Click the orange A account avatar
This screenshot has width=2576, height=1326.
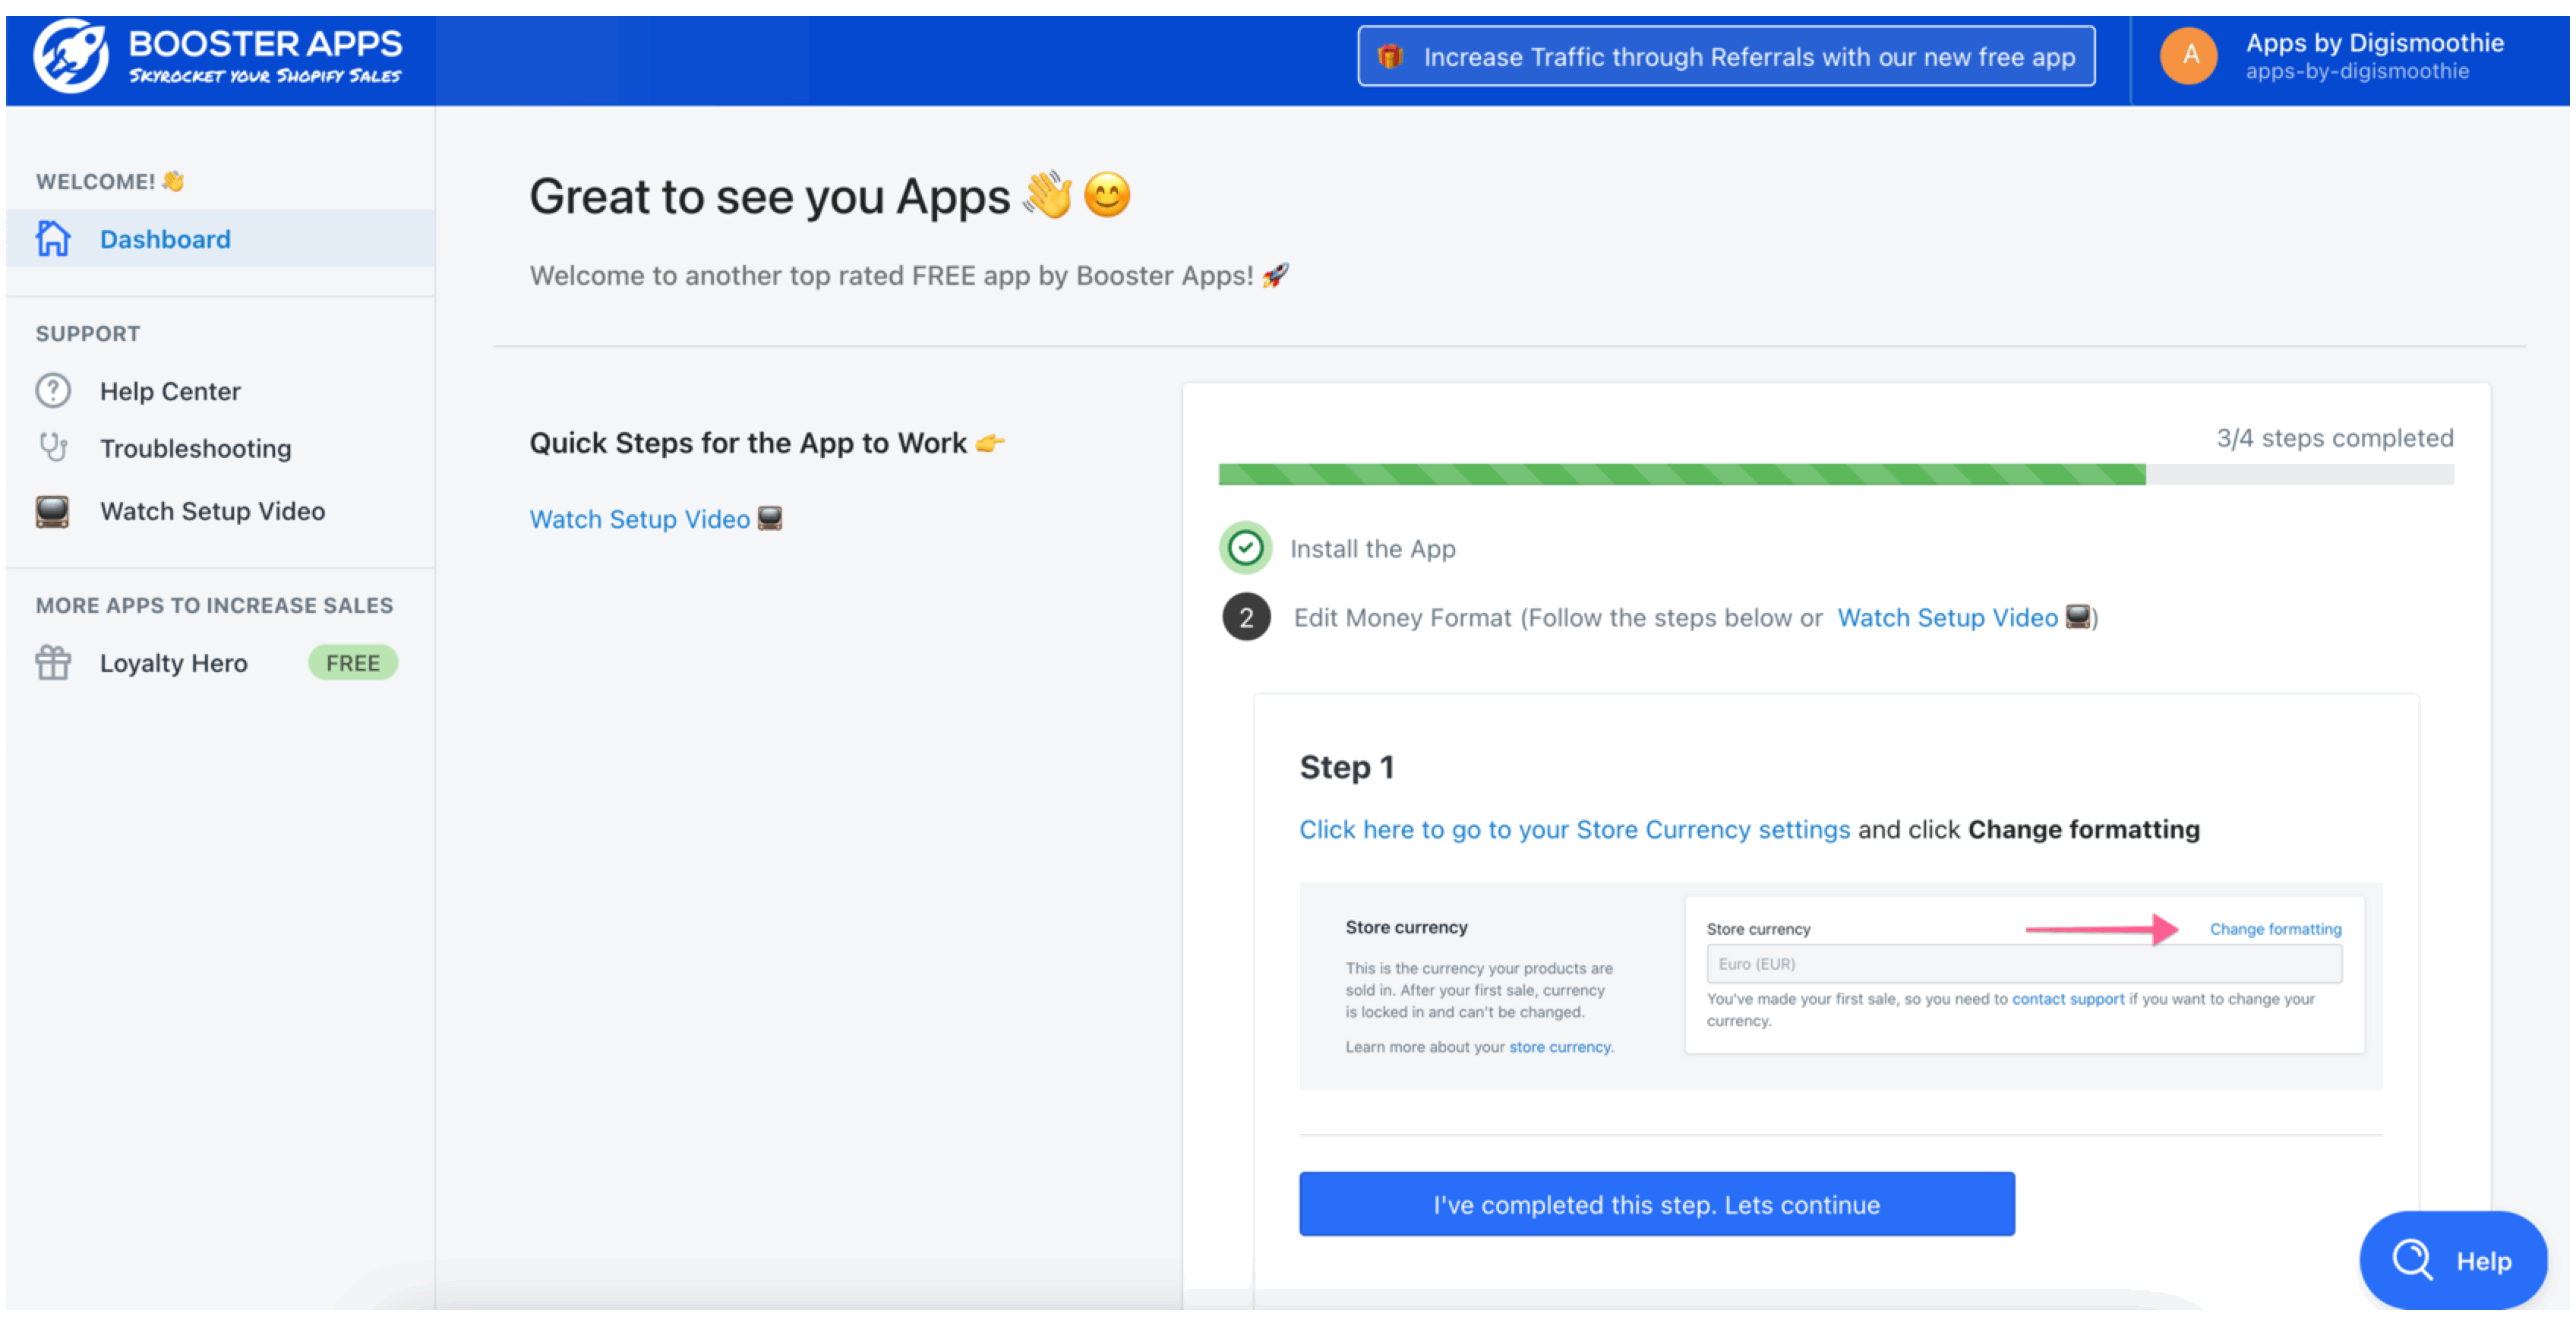click(x=2189, y=56)
